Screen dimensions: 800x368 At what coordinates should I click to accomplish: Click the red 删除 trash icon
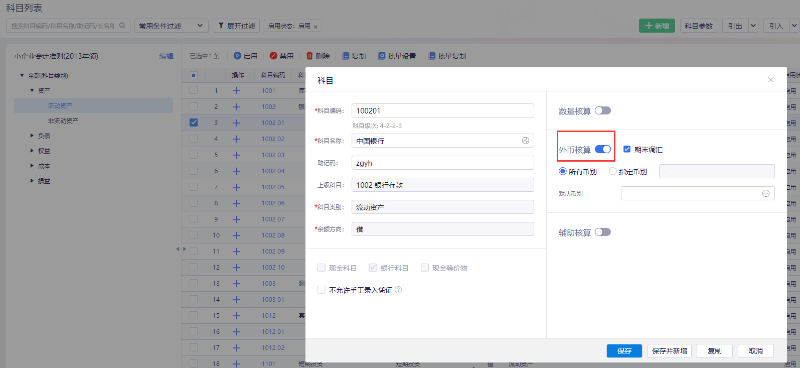[309, 56]
